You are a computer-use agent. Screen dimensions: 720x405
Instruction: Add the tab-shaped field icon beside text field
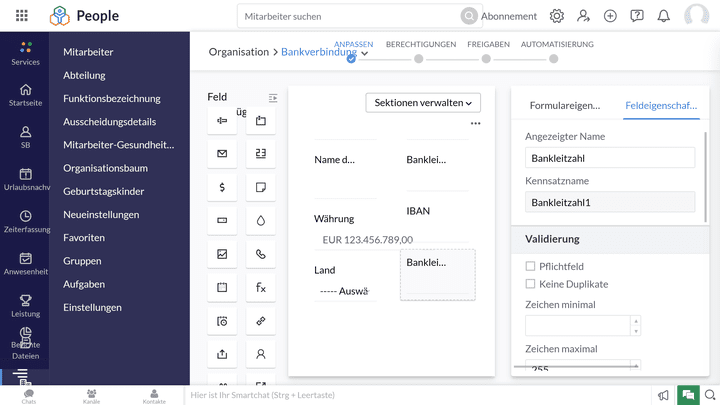point(261,121)
